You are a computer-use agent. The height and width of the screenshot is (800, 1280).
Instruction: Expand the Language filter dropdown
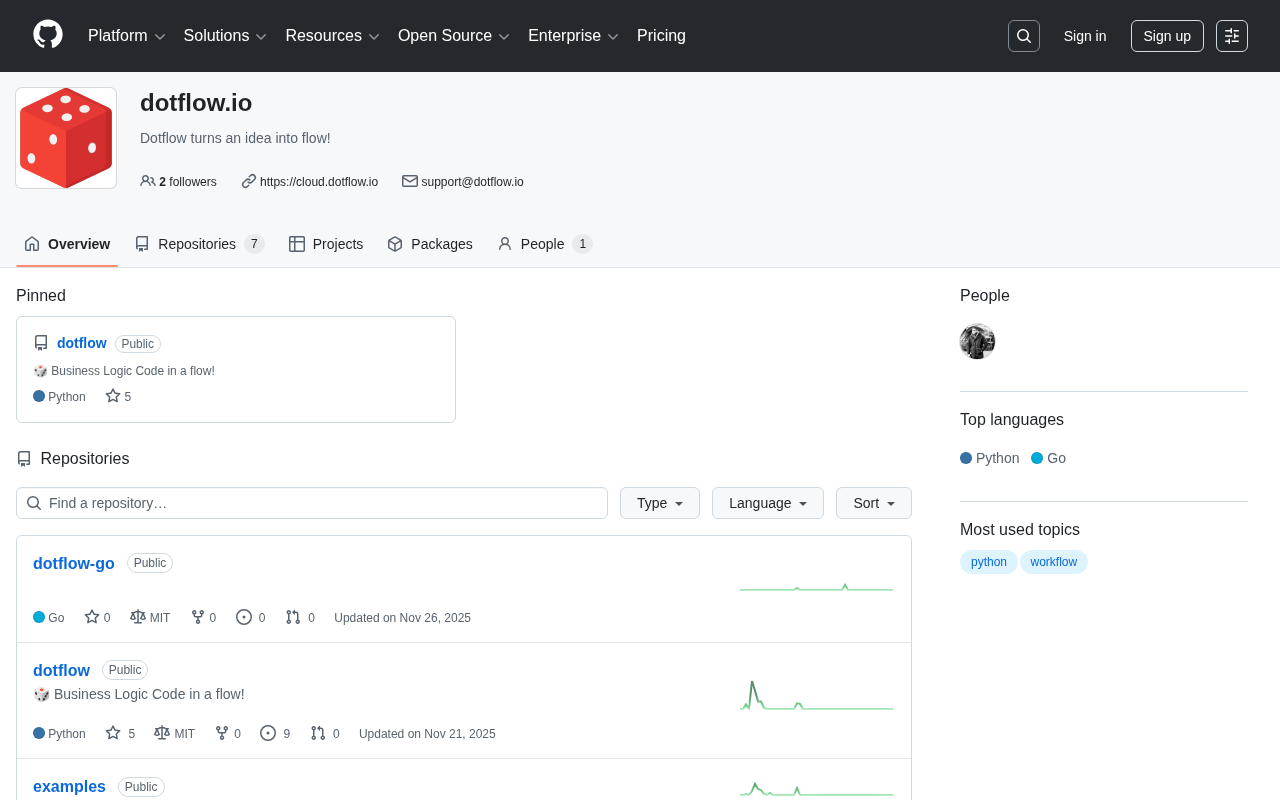pyautogui.click(x=767, y=503)
